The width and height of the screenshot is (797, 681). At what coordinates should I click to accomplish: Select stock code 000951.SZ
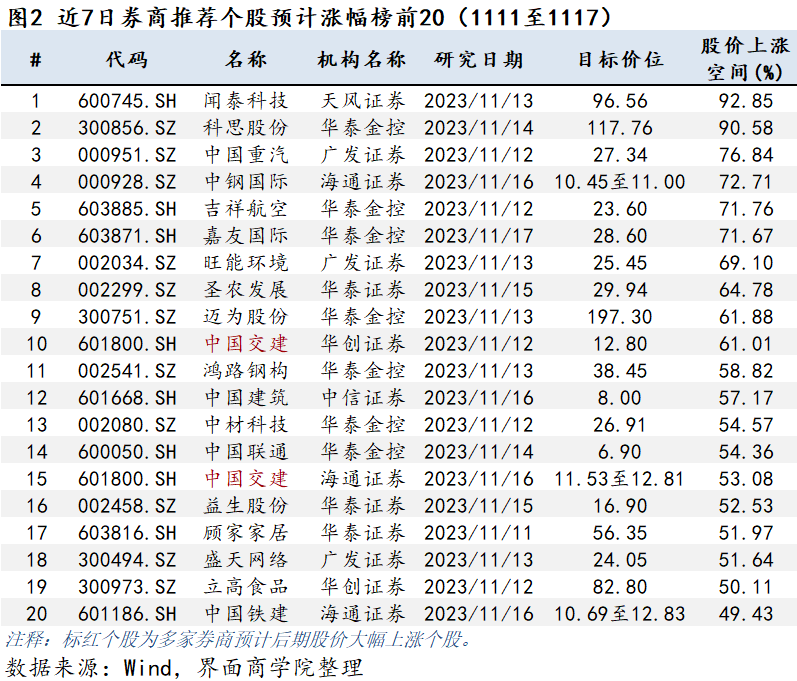point(127,154)
